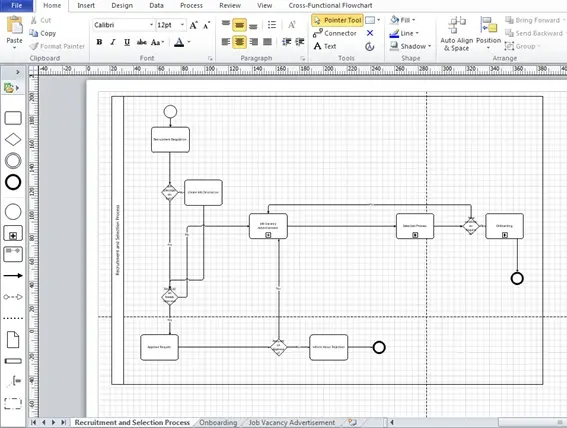Screen dimensions: 567x428
Task: Switch to the Onboarding page tab
Action: 218,423
